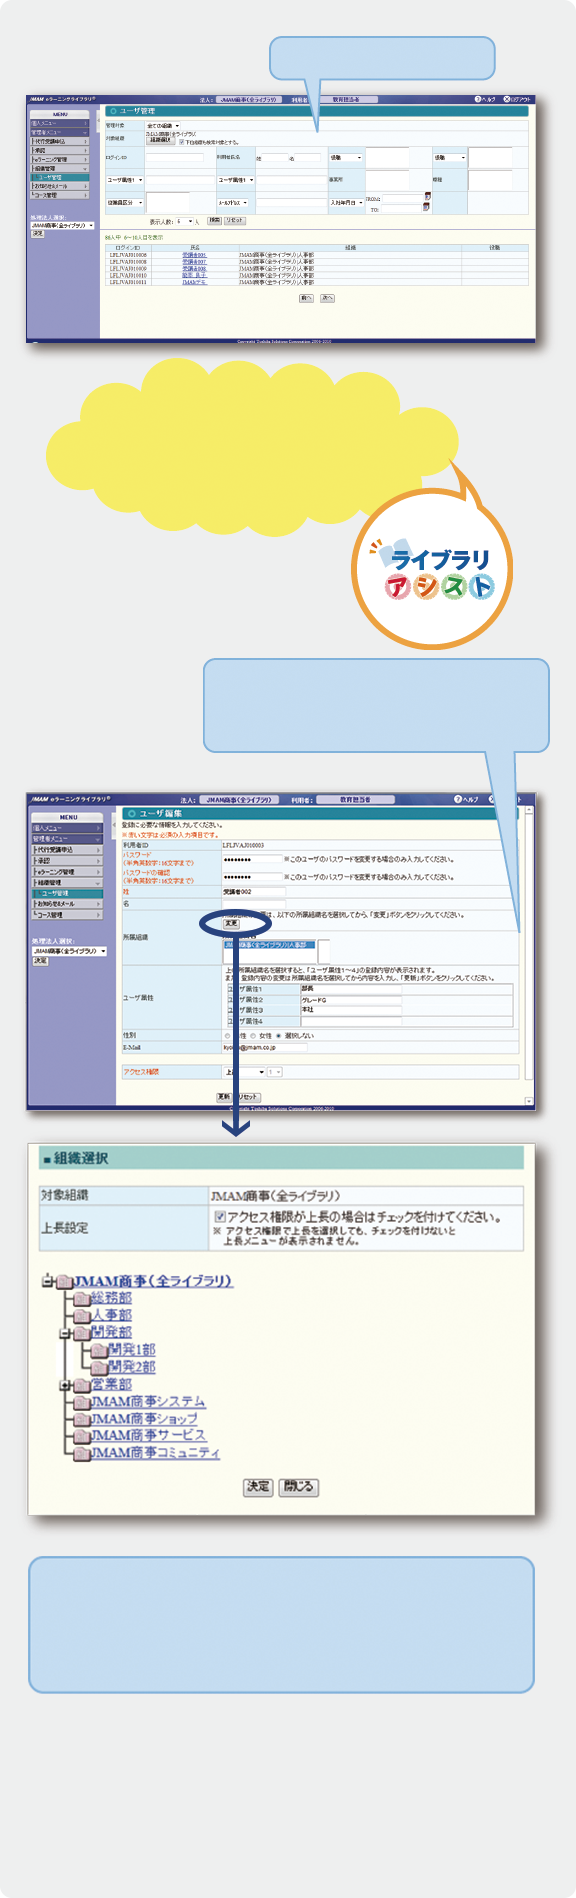
Task: Open the 表示人数 dropdown showing 5
Action: click(185, 221)
